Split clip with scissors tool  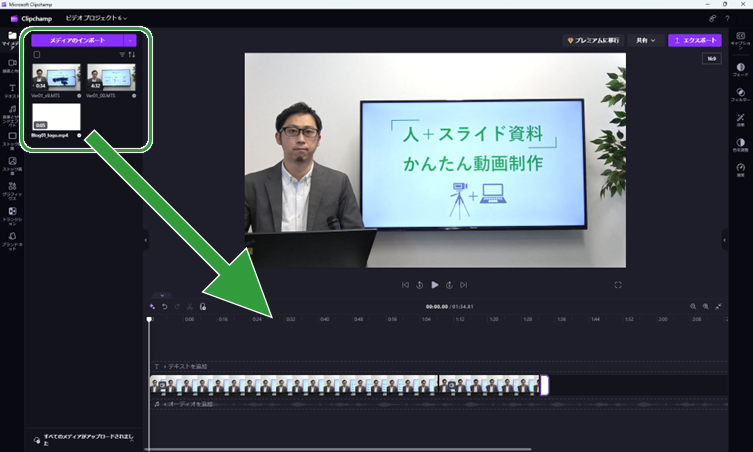190,306
